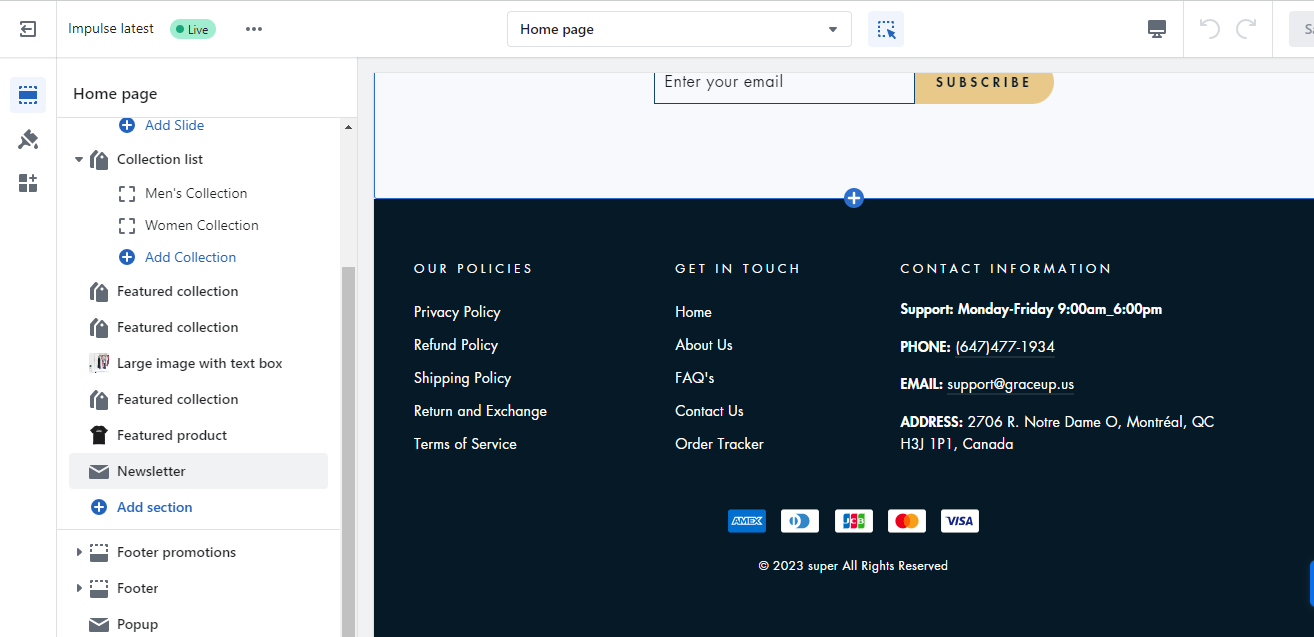The image size is (1314, 637).
Task: Insert new section via blue plus above footer
Action: point(853,198)
